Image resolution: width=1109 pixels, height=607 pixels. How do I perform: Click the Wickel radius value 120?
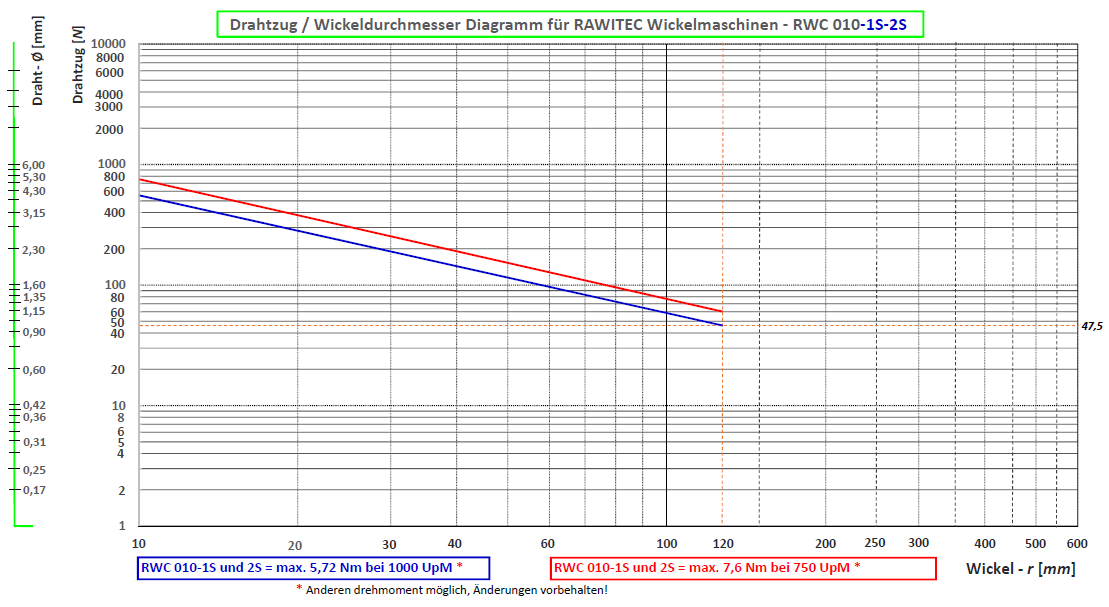(723, 543)
